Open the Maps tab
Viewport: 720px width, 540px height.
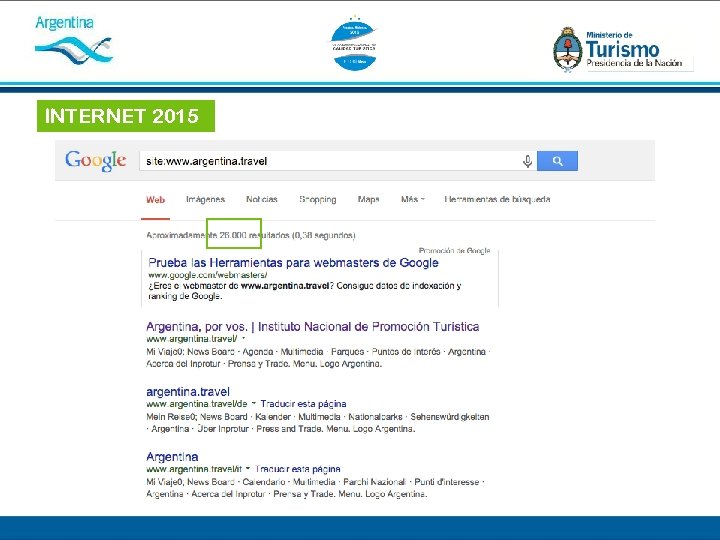click(368, 199)
